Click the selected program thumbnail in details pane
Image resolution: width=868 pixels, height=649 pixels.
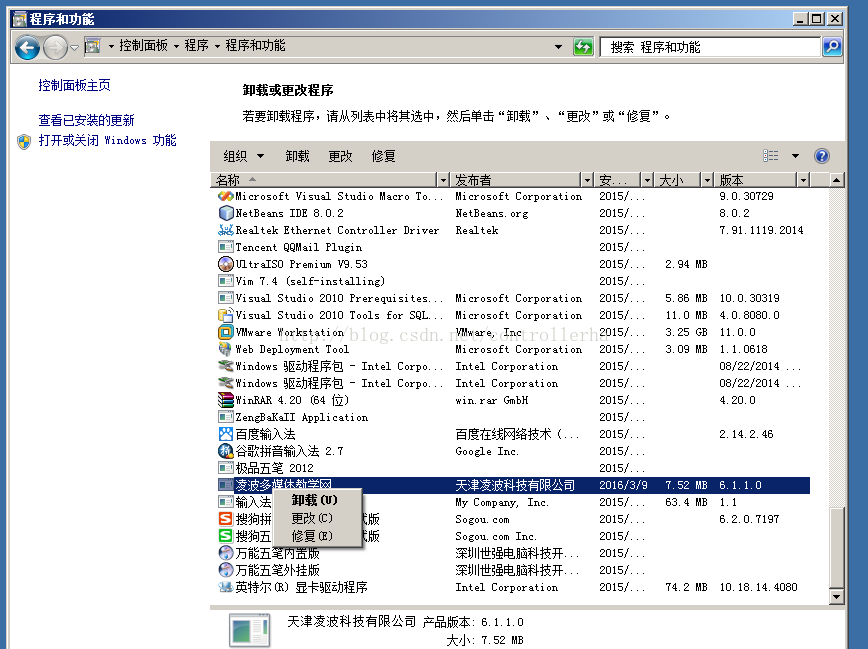click(x=250, y=630)
